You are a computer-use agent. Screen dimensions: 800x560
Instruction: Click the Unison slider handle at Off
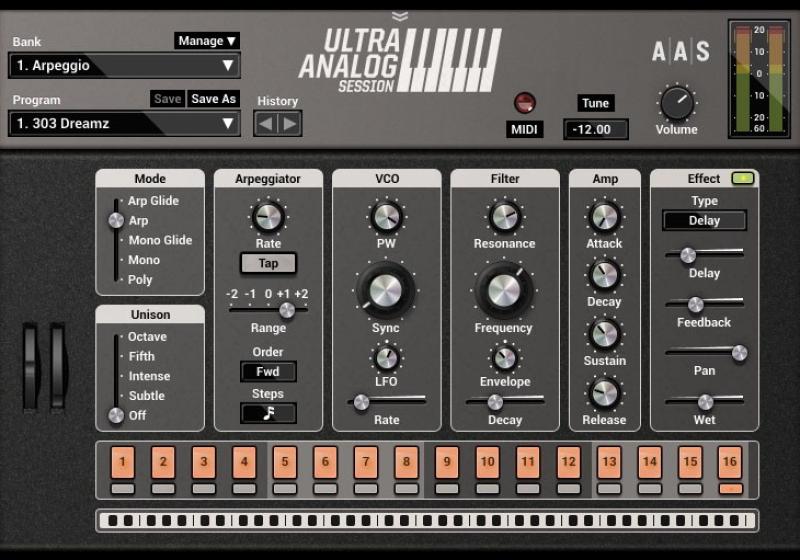click(x=116, y=416)
